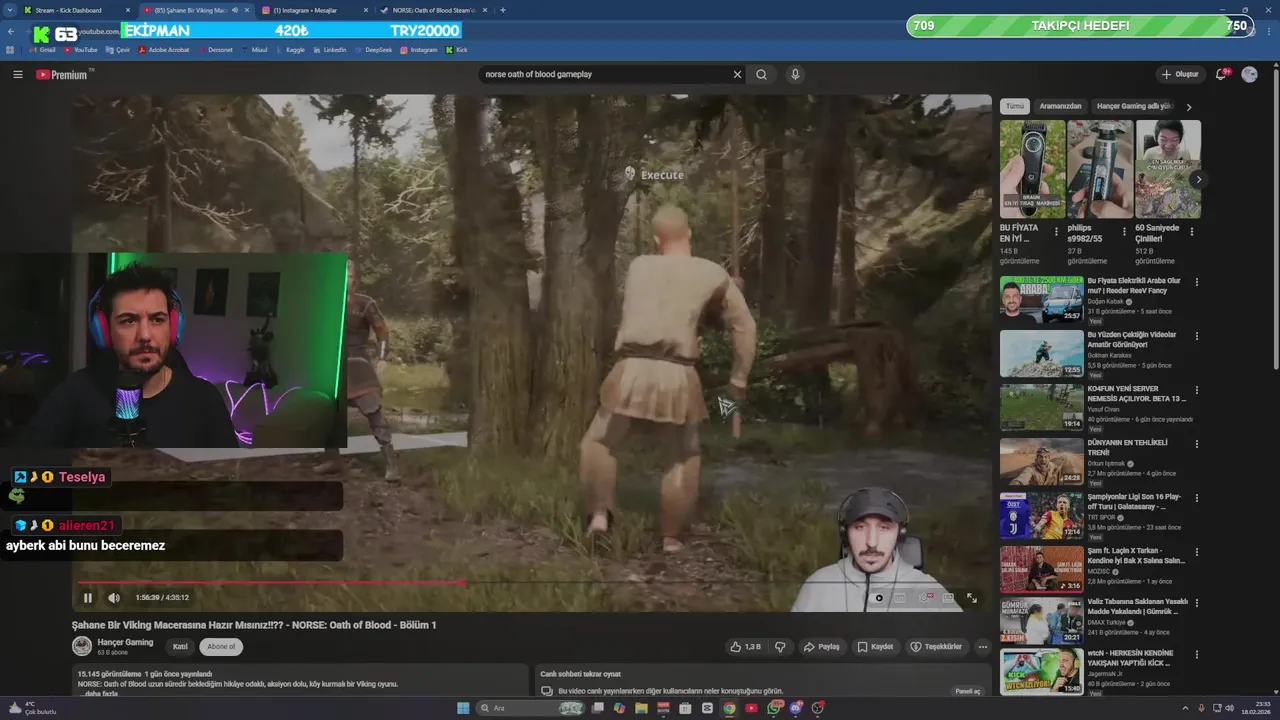This screenshot has width=1280, height=720.
Task: Click the Teşekkürler thanks button
Action: point(936,647)
